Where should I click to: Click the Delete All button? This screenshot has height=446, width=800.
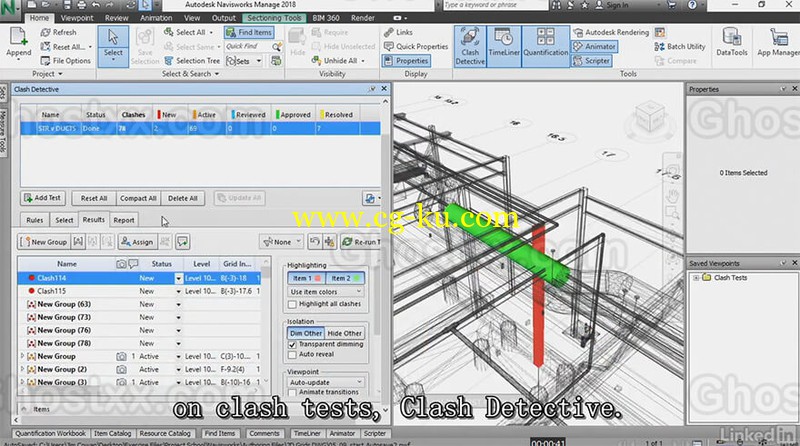pos(183,198)
